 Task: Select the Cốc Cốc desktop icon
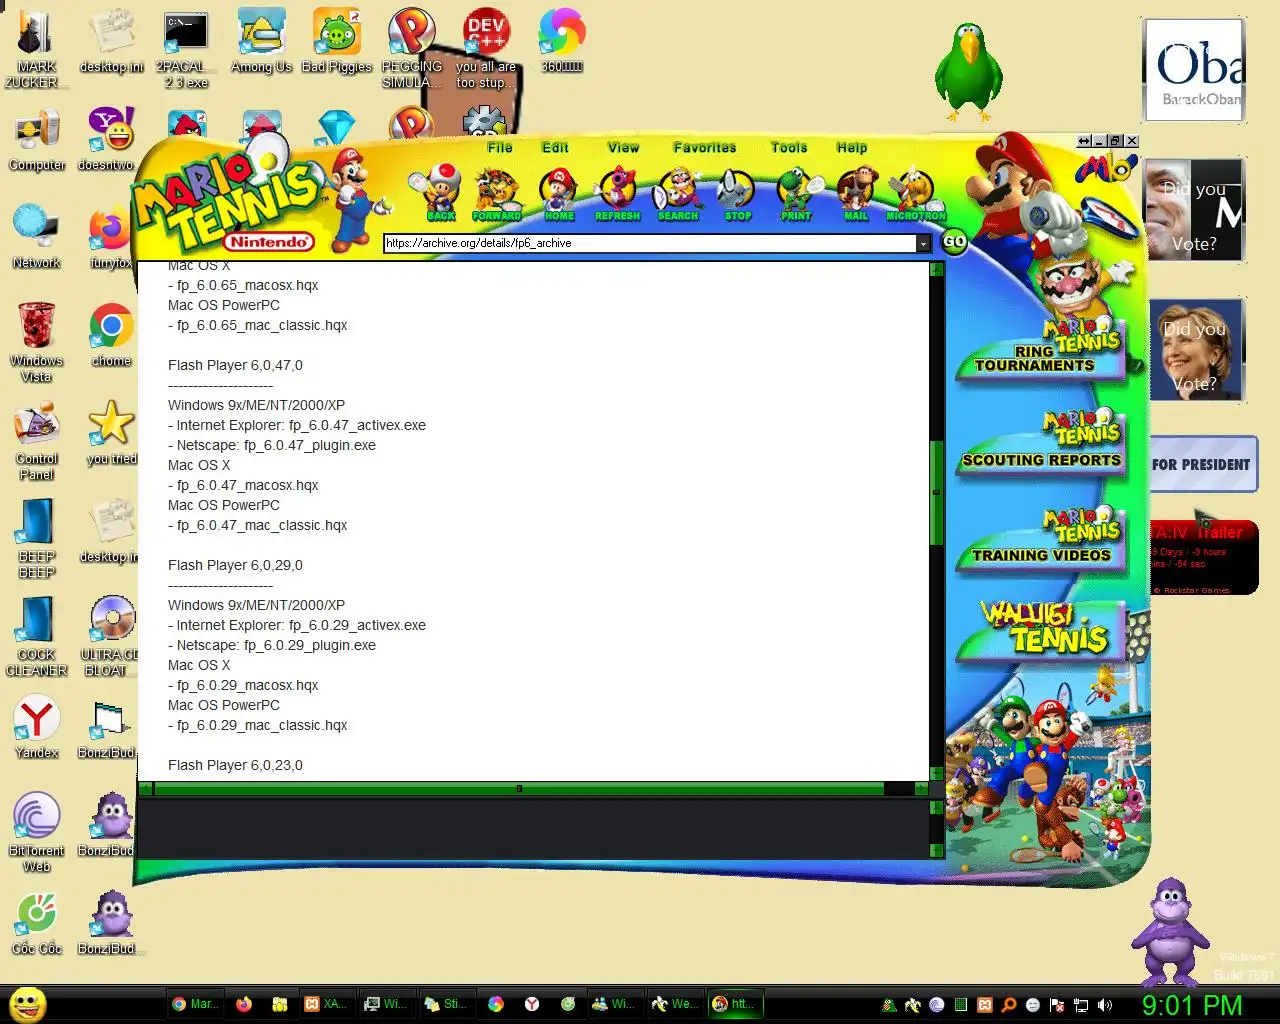[x=37, y=924]
